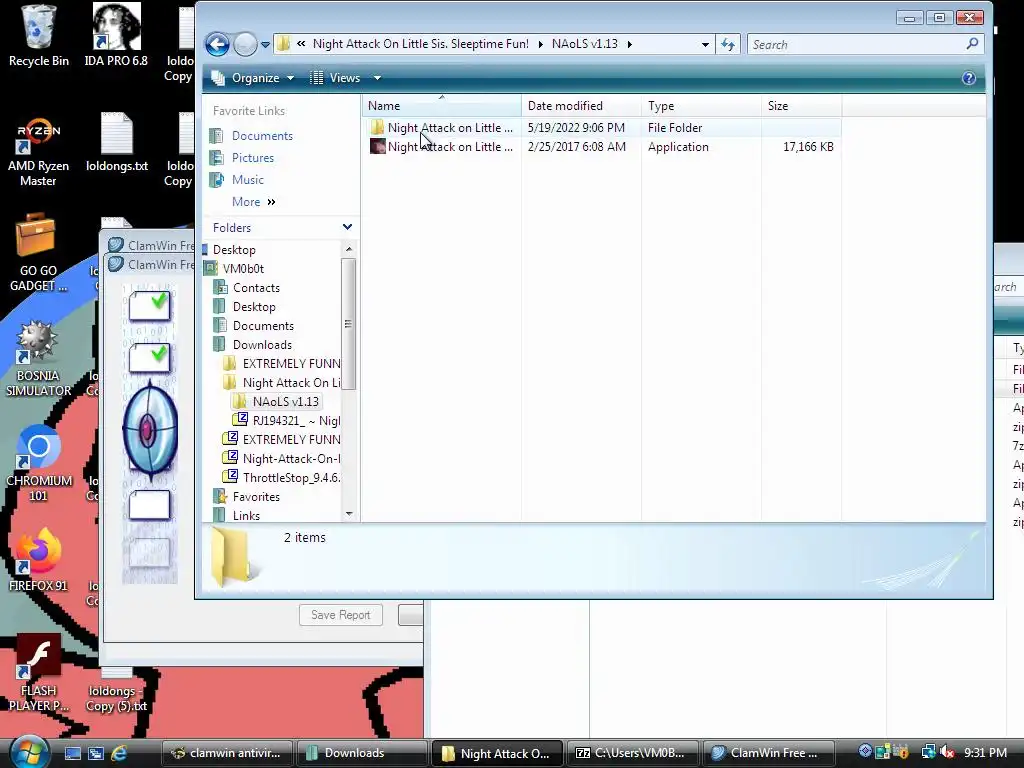Select NAoLS v1.13 tree folder
1024x768 pixels.
click(x=285, y=402)
